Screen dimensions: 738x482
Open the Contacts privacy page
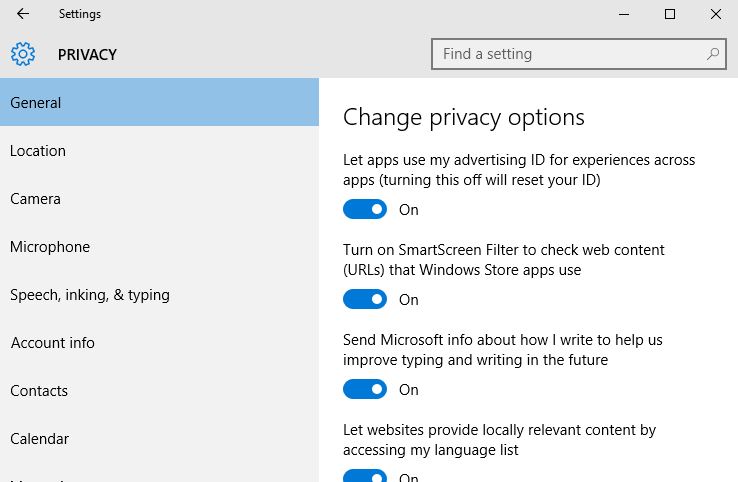click(39, 391)
